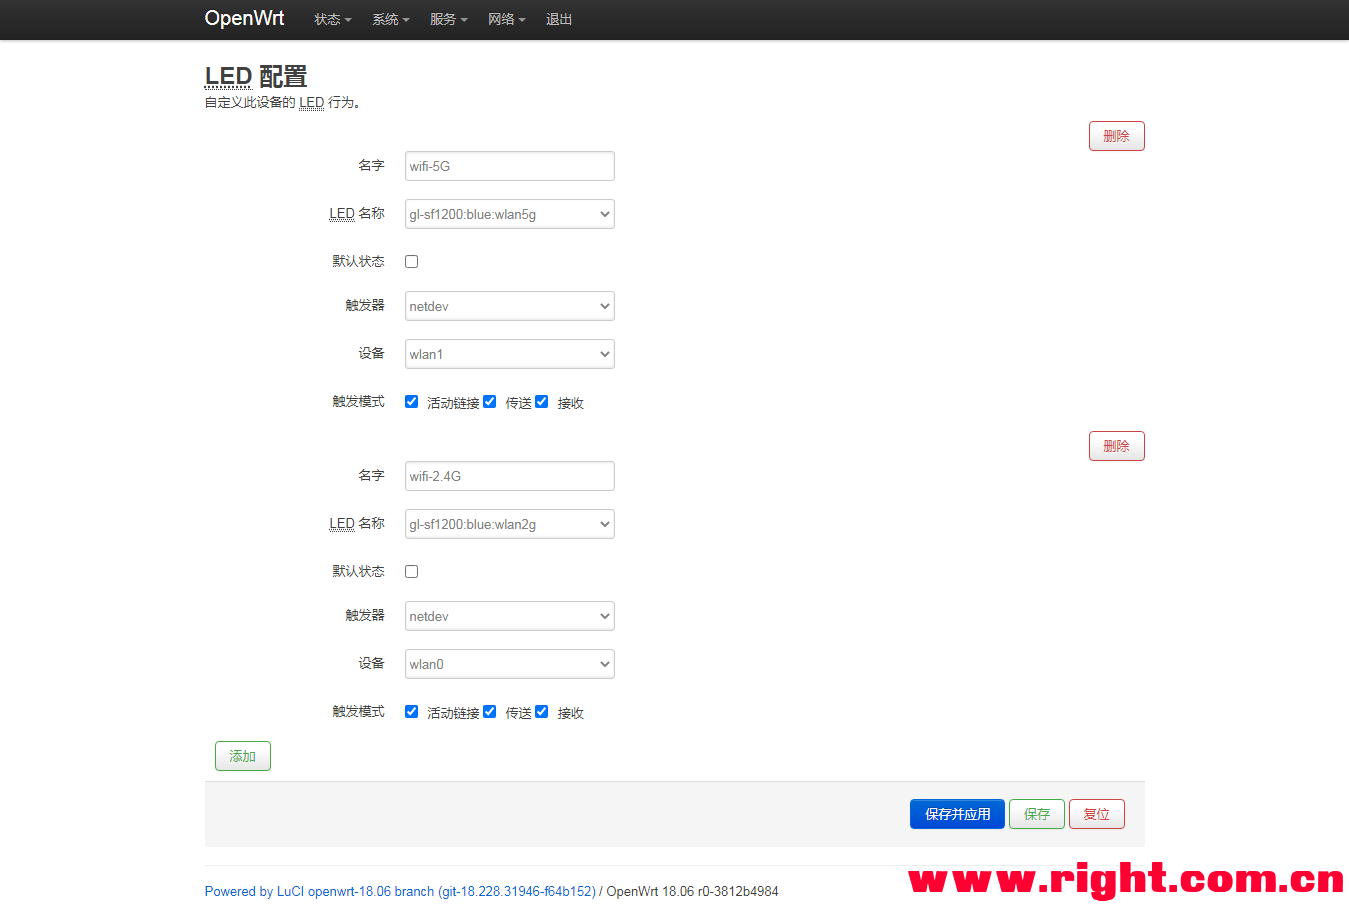The width and height of the screenshot is (1349, 906).
Task: Open the wifi-2.4G 触发器 netdev dropdown
Action: pyautogui.click(x=509, y=616)
